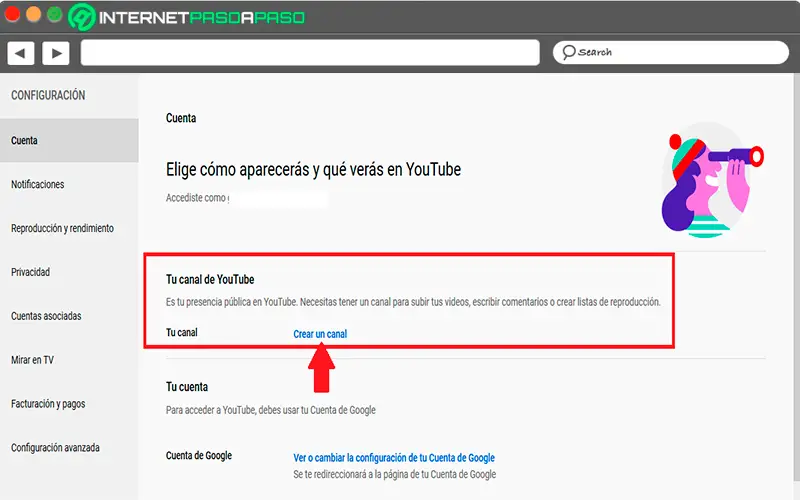Open Reproducción y rendimiento settings
This screenshot has height=500, width=800.
[62, 228]
